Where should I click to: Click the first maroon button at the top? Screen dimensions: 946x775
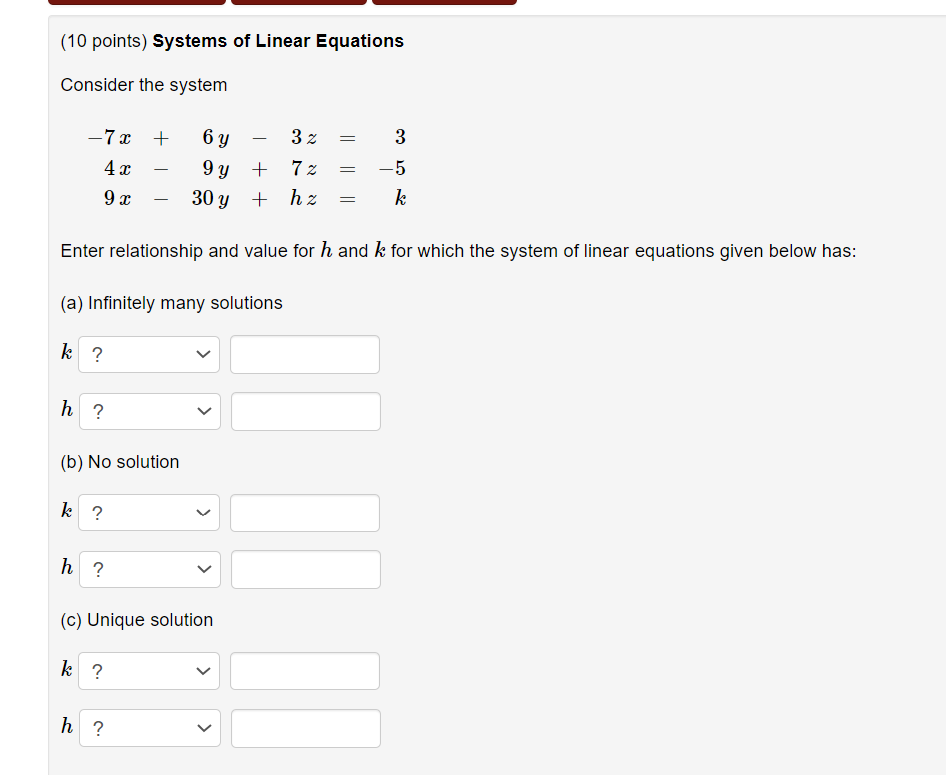pyautogui.click(x=135, y=2)
